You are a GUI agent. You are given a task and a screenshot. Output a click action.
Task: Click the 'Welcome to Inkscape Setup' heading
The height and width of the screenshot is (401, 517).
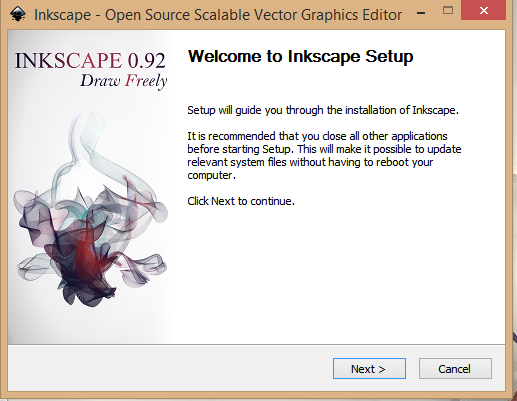(x=300, y=57)
